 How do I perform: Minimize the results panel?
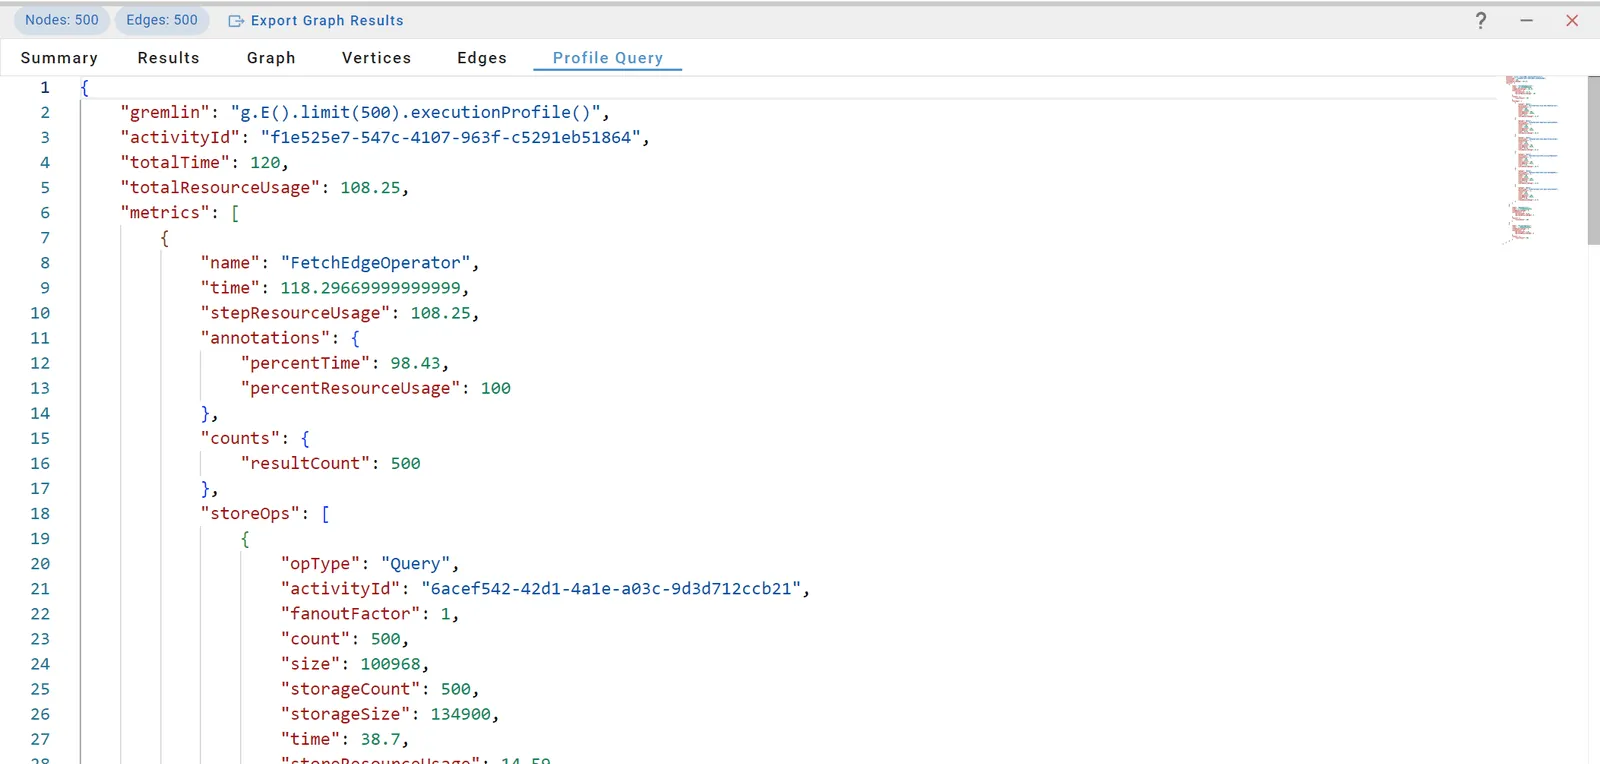(x=1526, y=20)
